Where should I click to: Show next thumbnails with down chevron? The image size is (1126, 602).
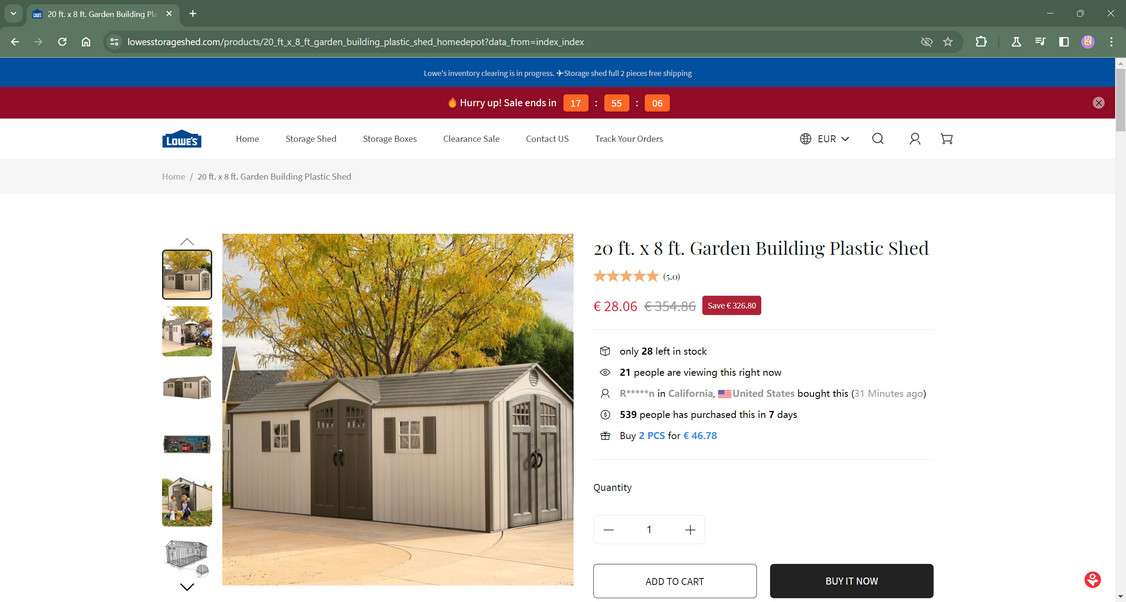pyautogui.click(x=187, y=587)
